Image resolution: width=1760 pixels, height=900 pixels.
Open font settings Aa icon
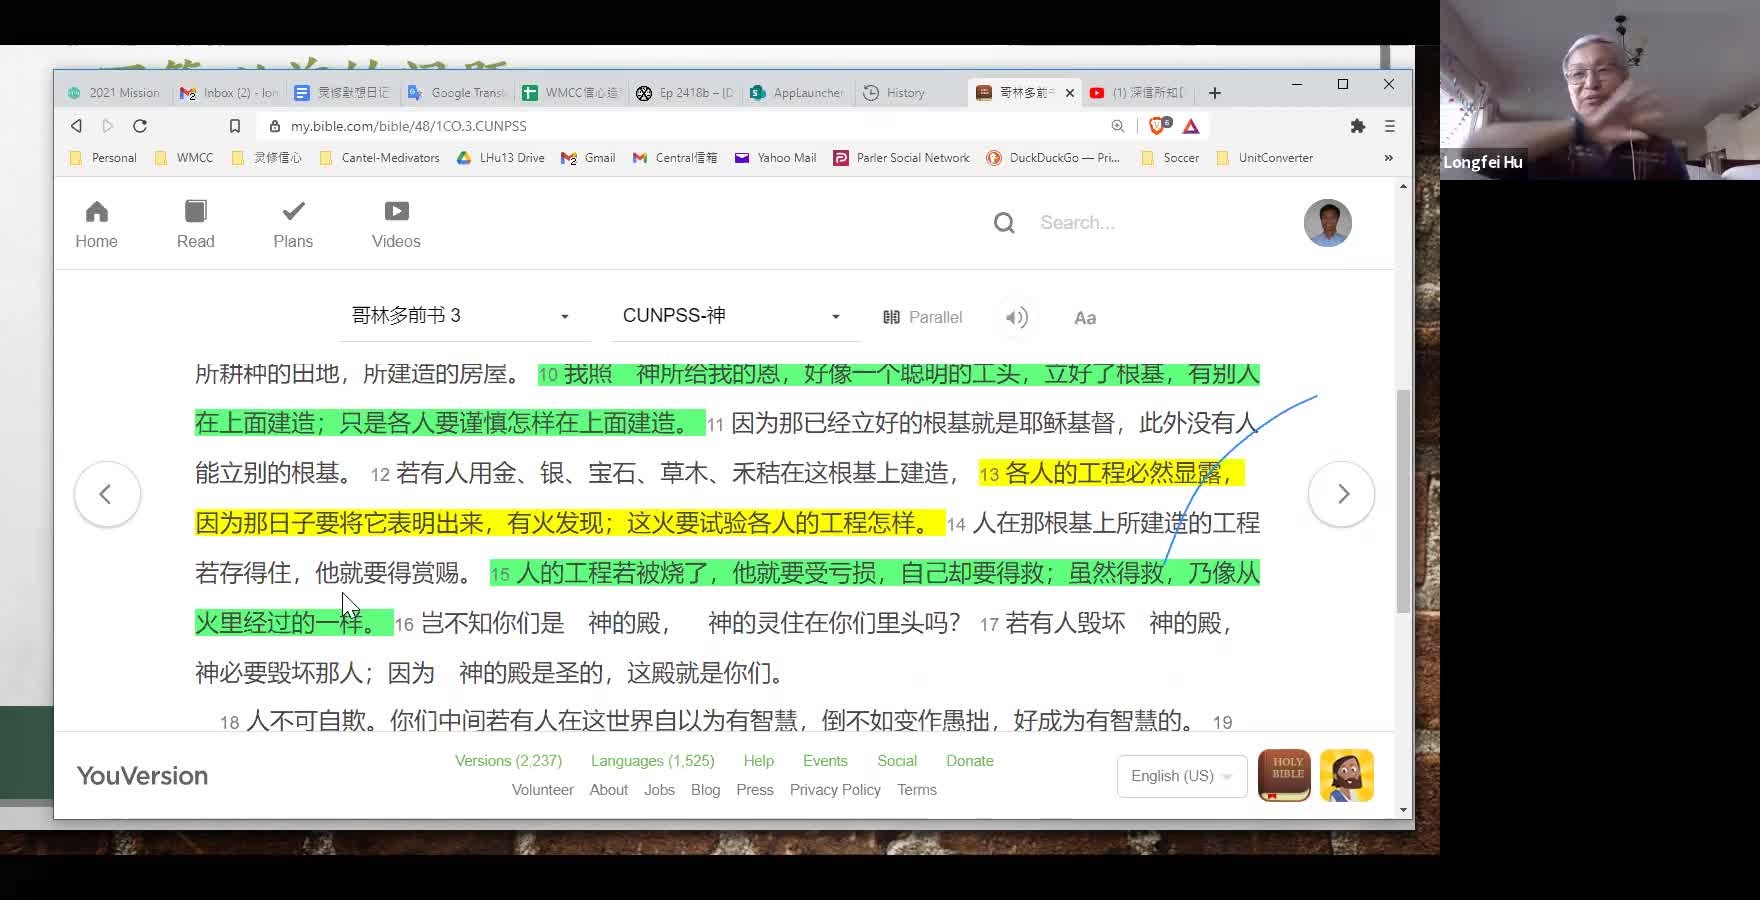coord(1085,318)
